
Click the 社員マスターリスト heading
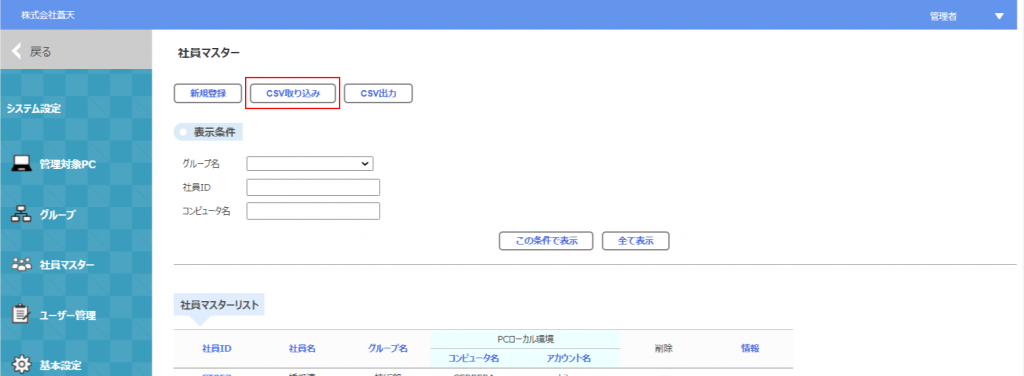219,304
